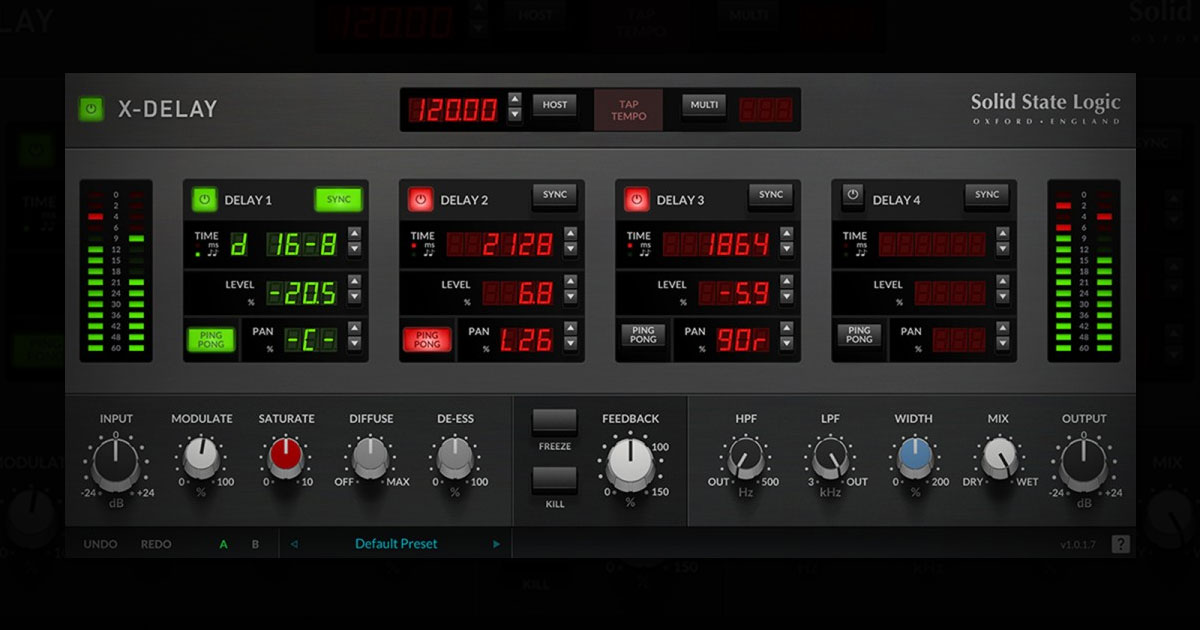This screenshot has height=630, width=1200.
Task: Click the Freeze button
Action: [555, 421]
